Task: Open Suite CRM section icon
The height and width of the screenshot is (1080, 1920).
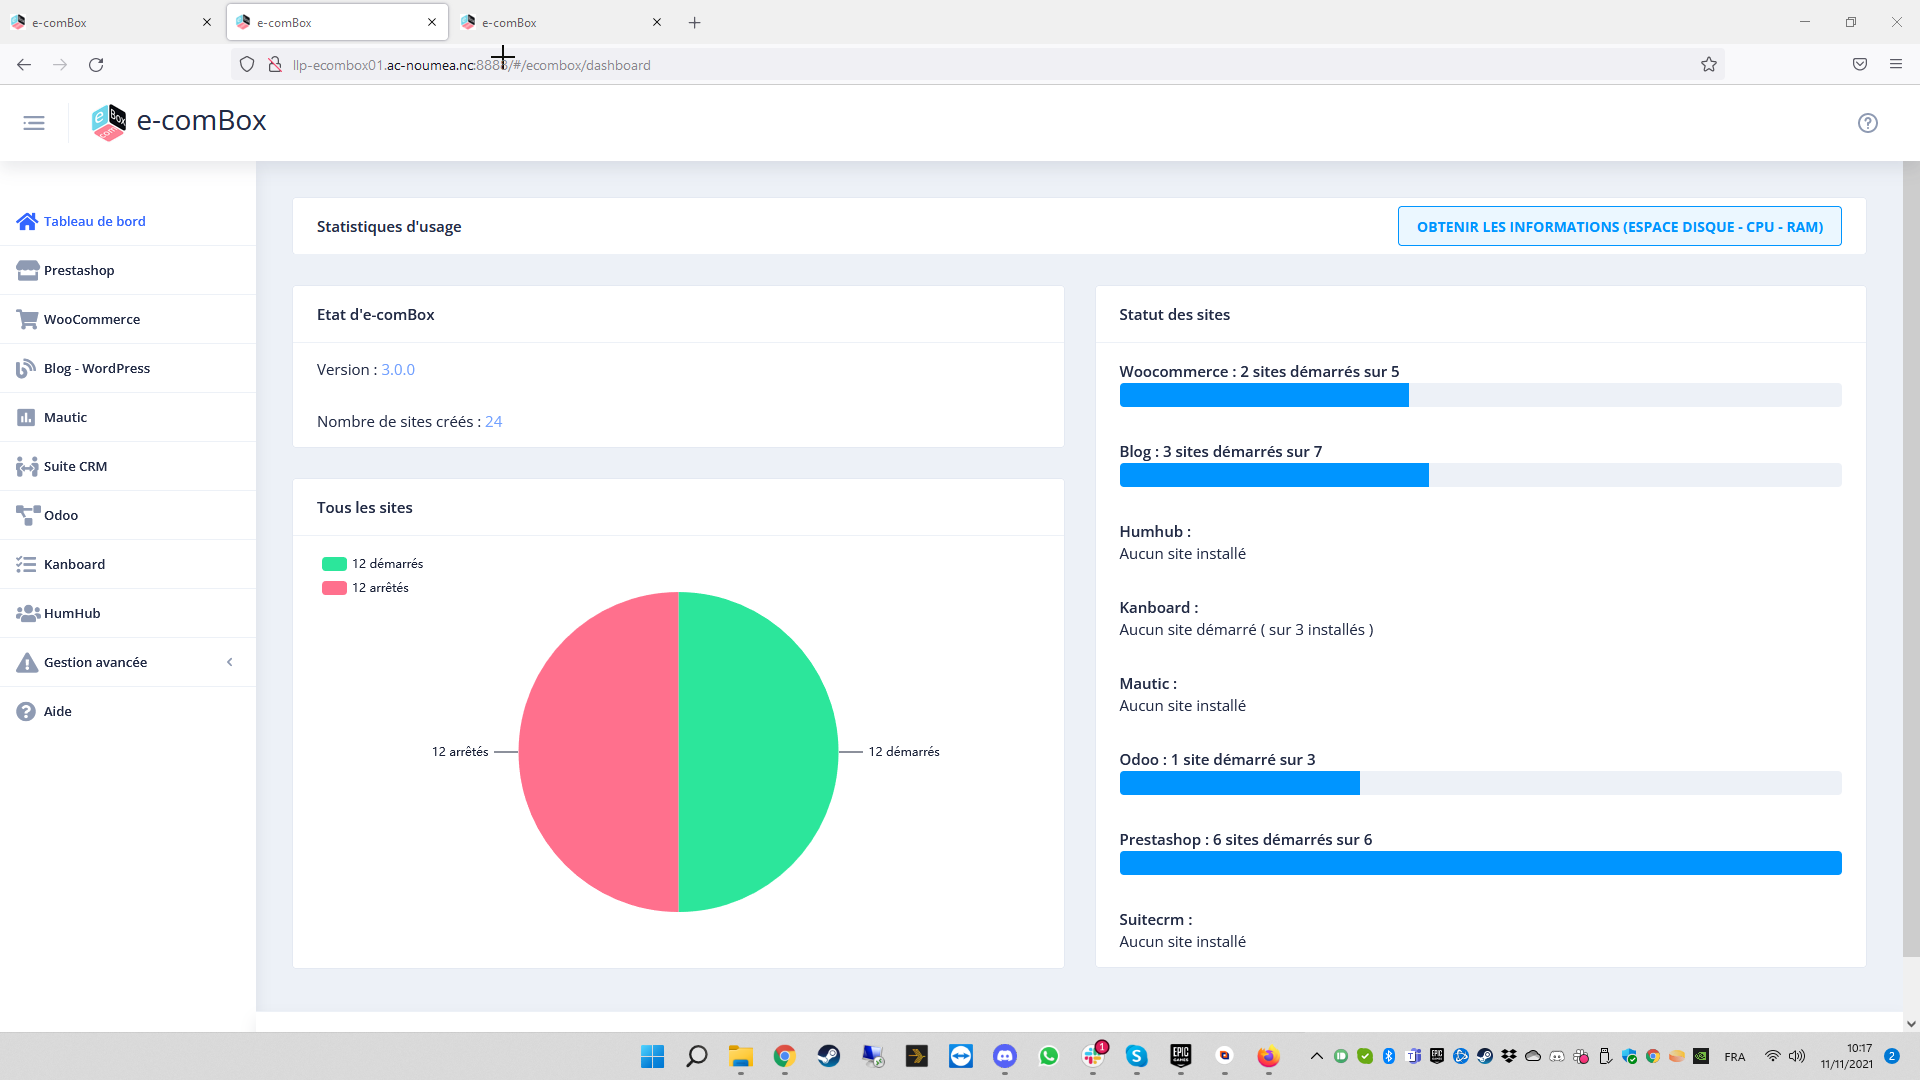Action: pos(27,466)
